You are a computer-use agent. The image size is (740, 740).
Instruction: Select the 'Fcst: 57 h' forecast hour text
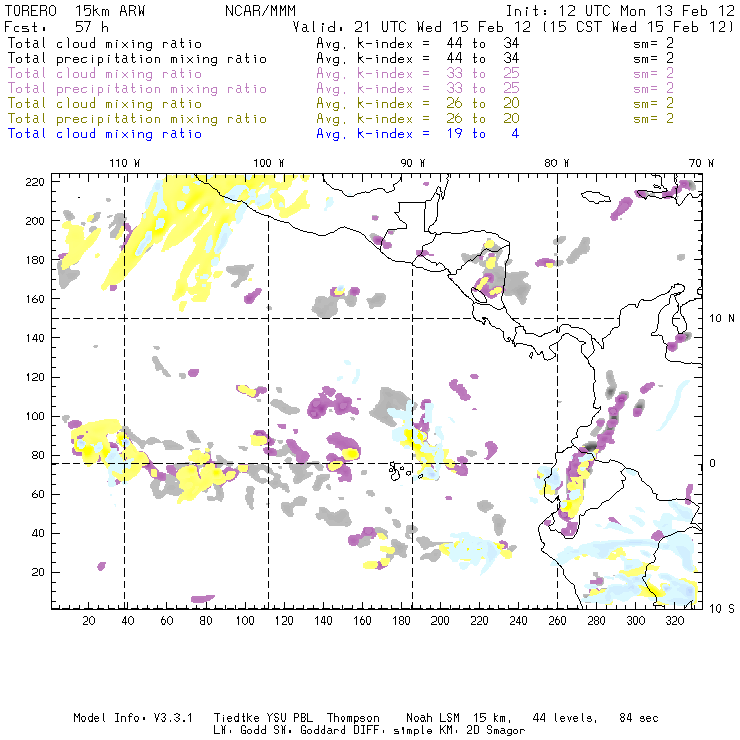point(56,27)
